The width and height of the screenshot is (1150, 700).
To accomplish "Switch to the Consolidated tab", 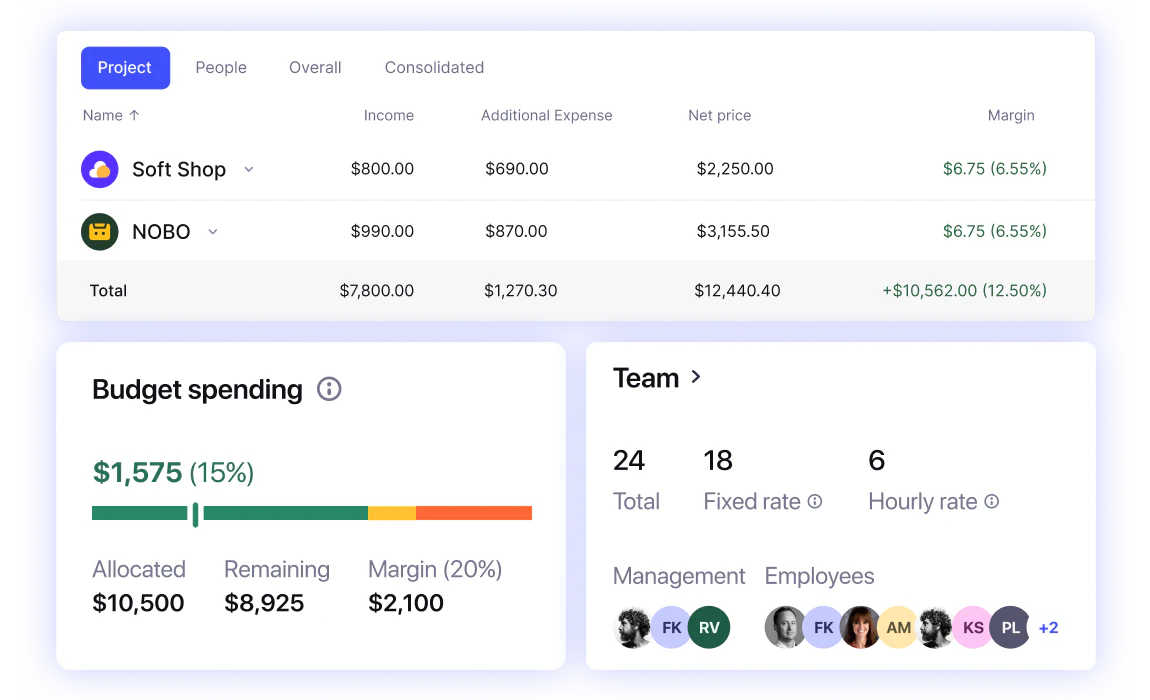I will tap(434, 68).
